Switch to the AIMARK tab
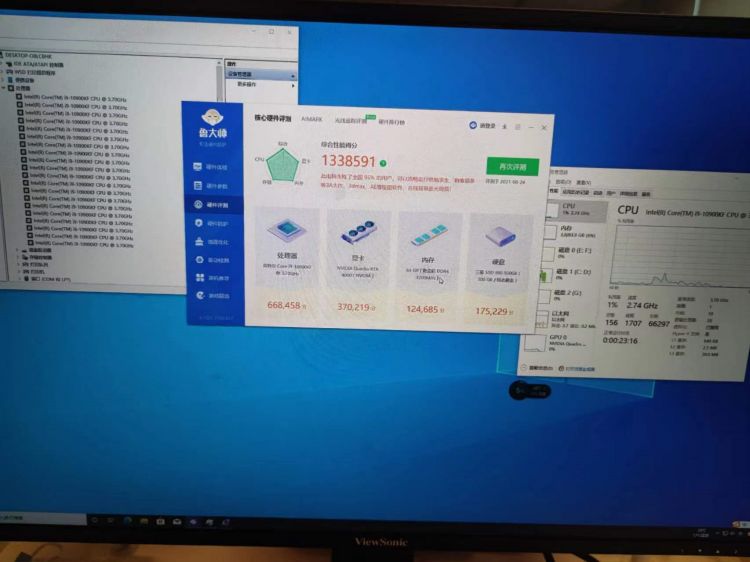The width and height of the screenshot is (750, 562). point(312,120)
